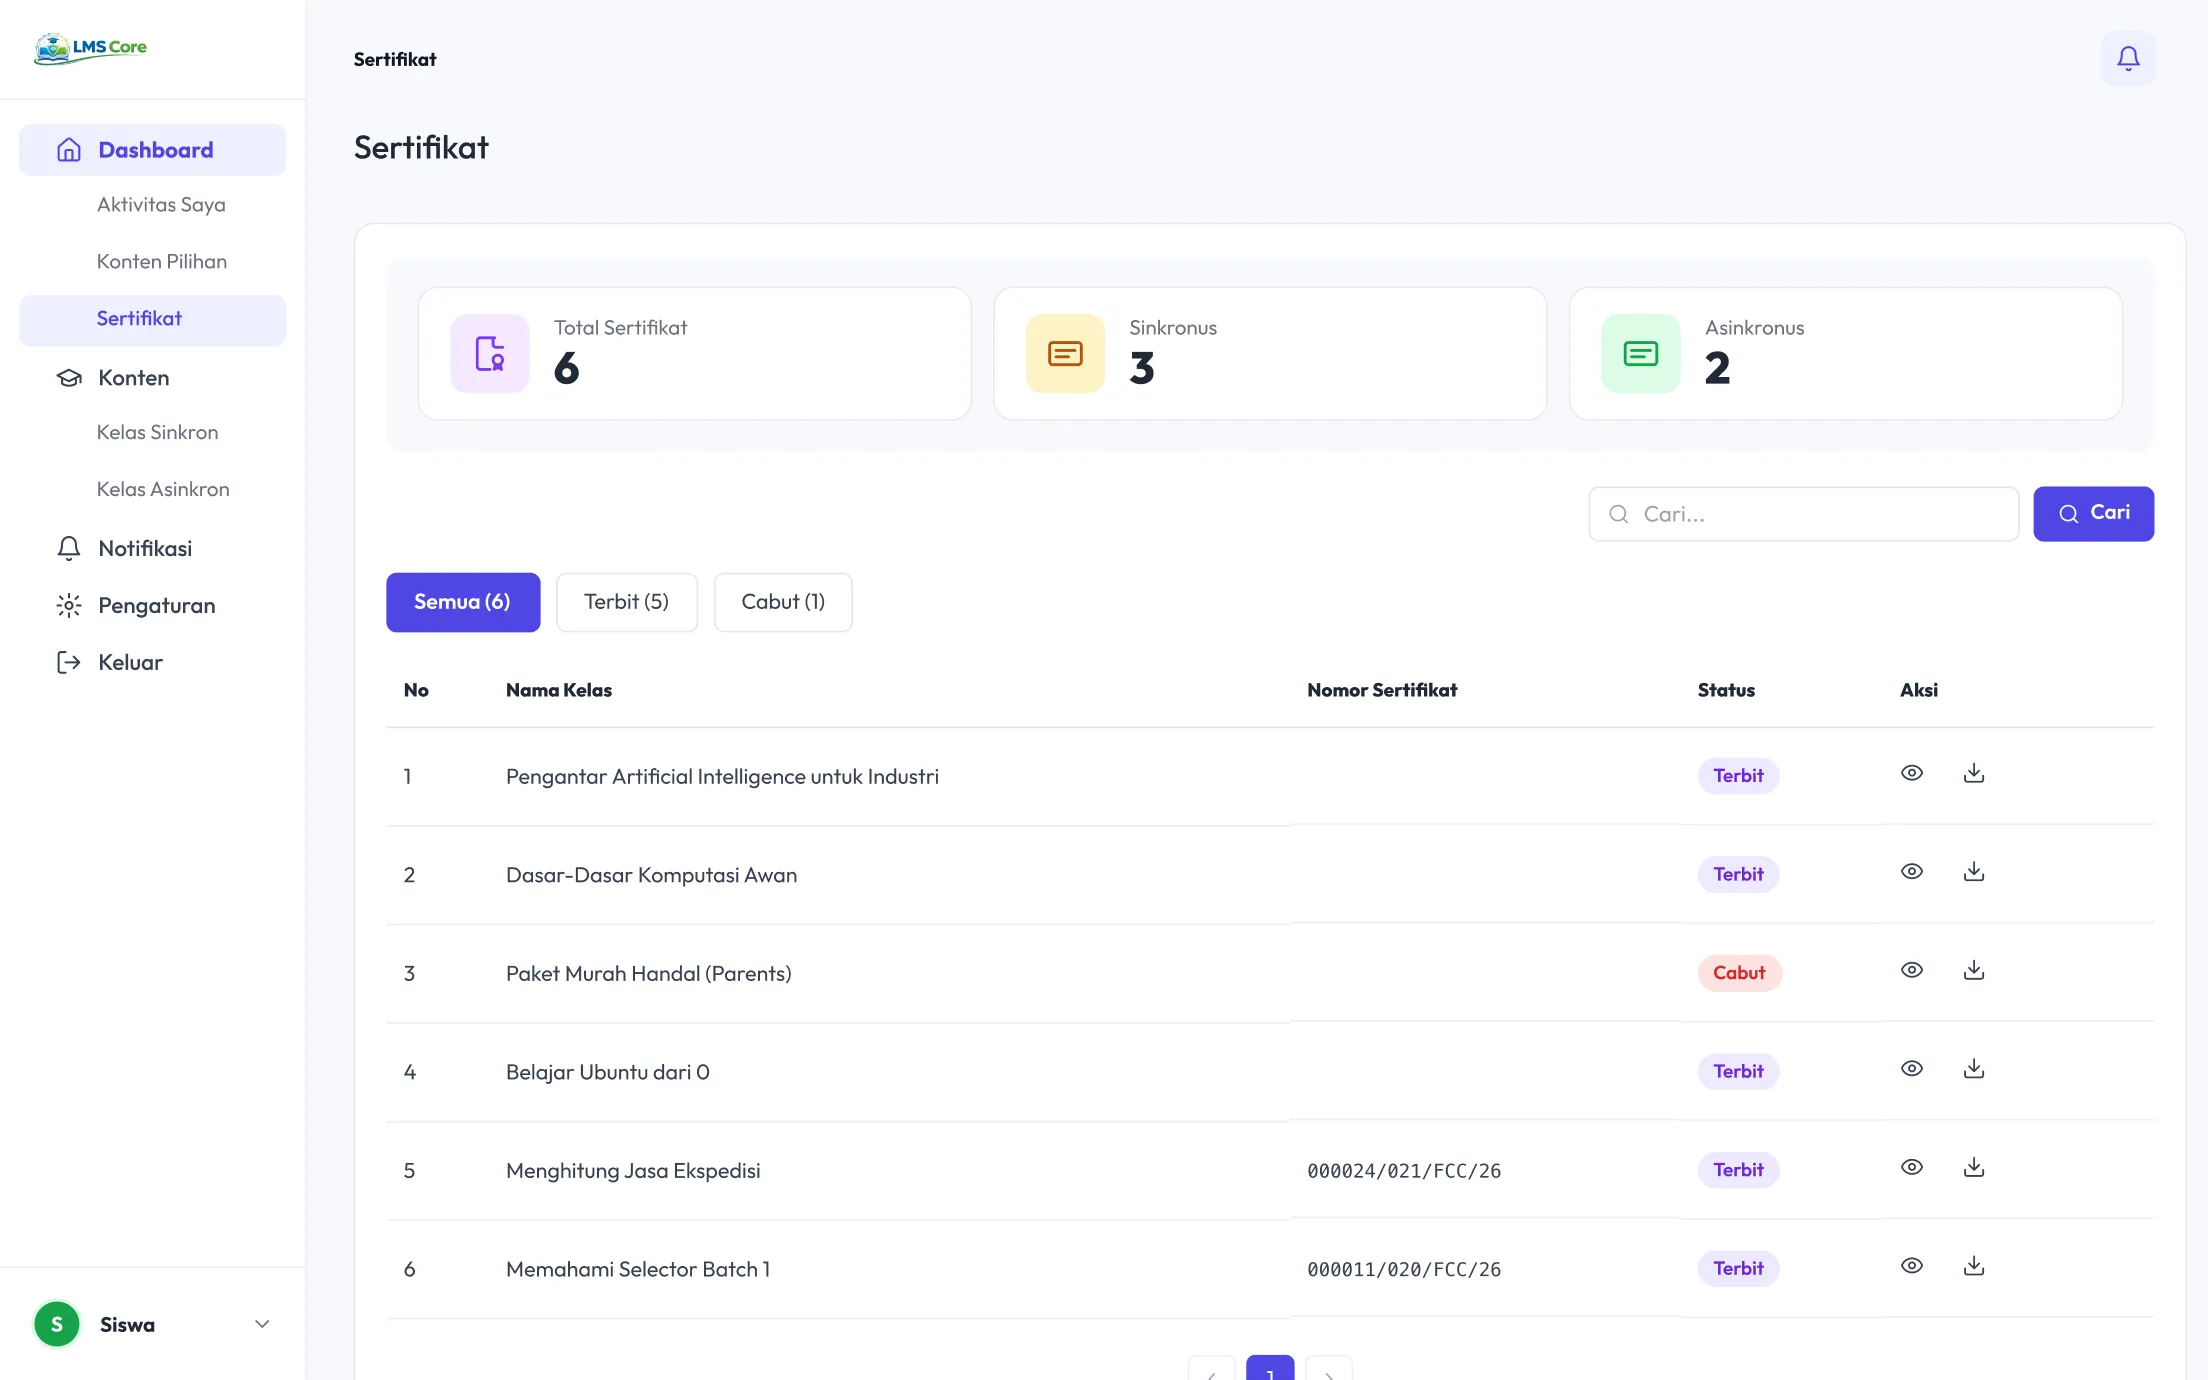Open Dashboard in the sidebar
Viewport: 2208px width, 1380px height.
[153, 150]
